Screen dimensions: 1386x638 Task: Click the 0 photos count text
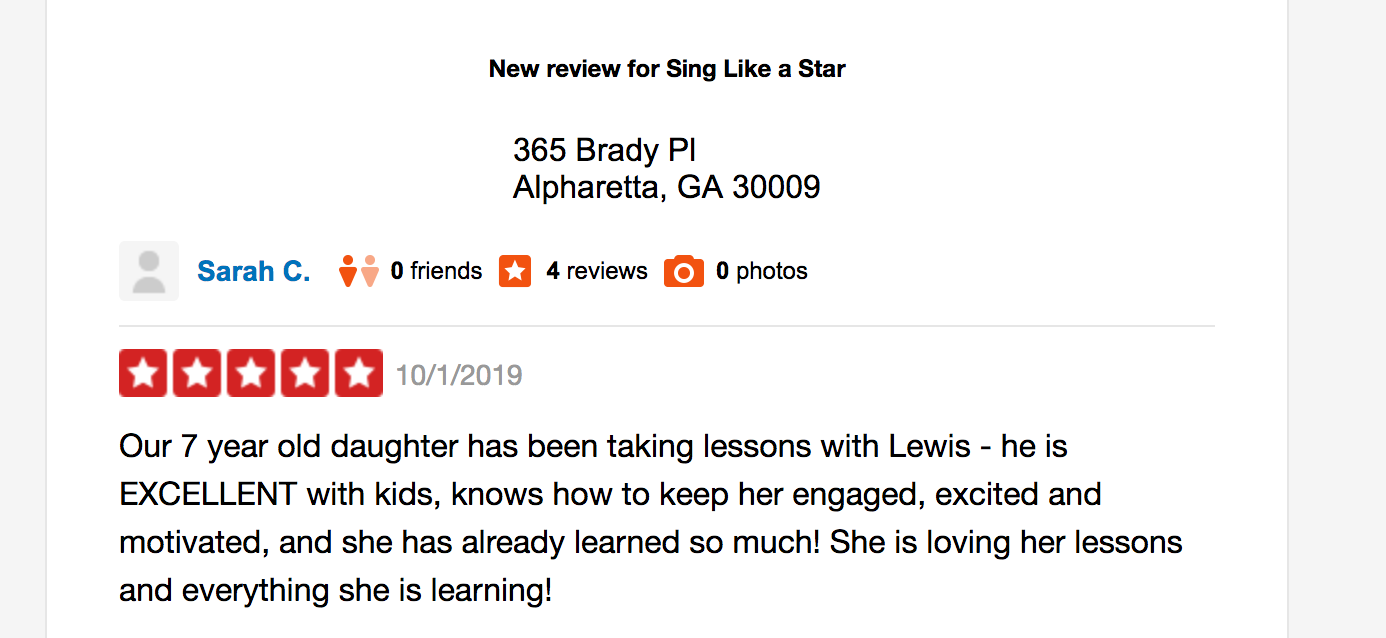(x=762, y=271)
